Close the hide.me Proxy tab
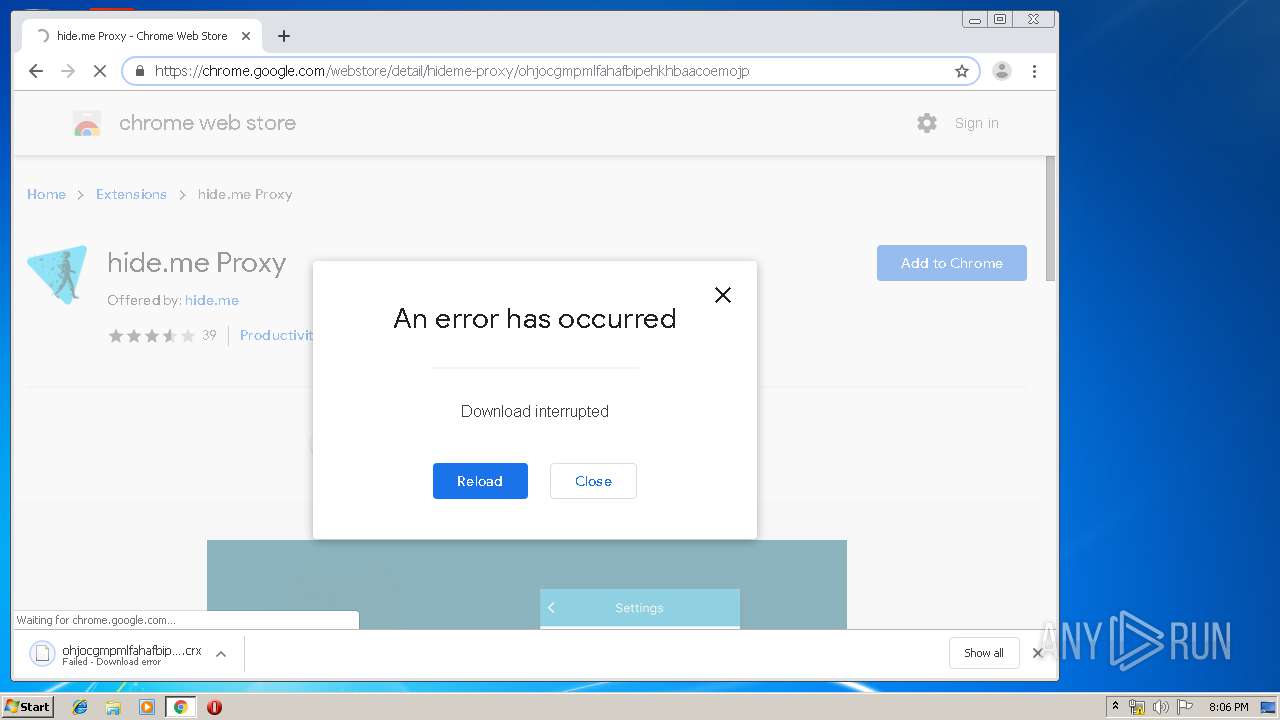 pyautogui.click(x=246, y=36)
